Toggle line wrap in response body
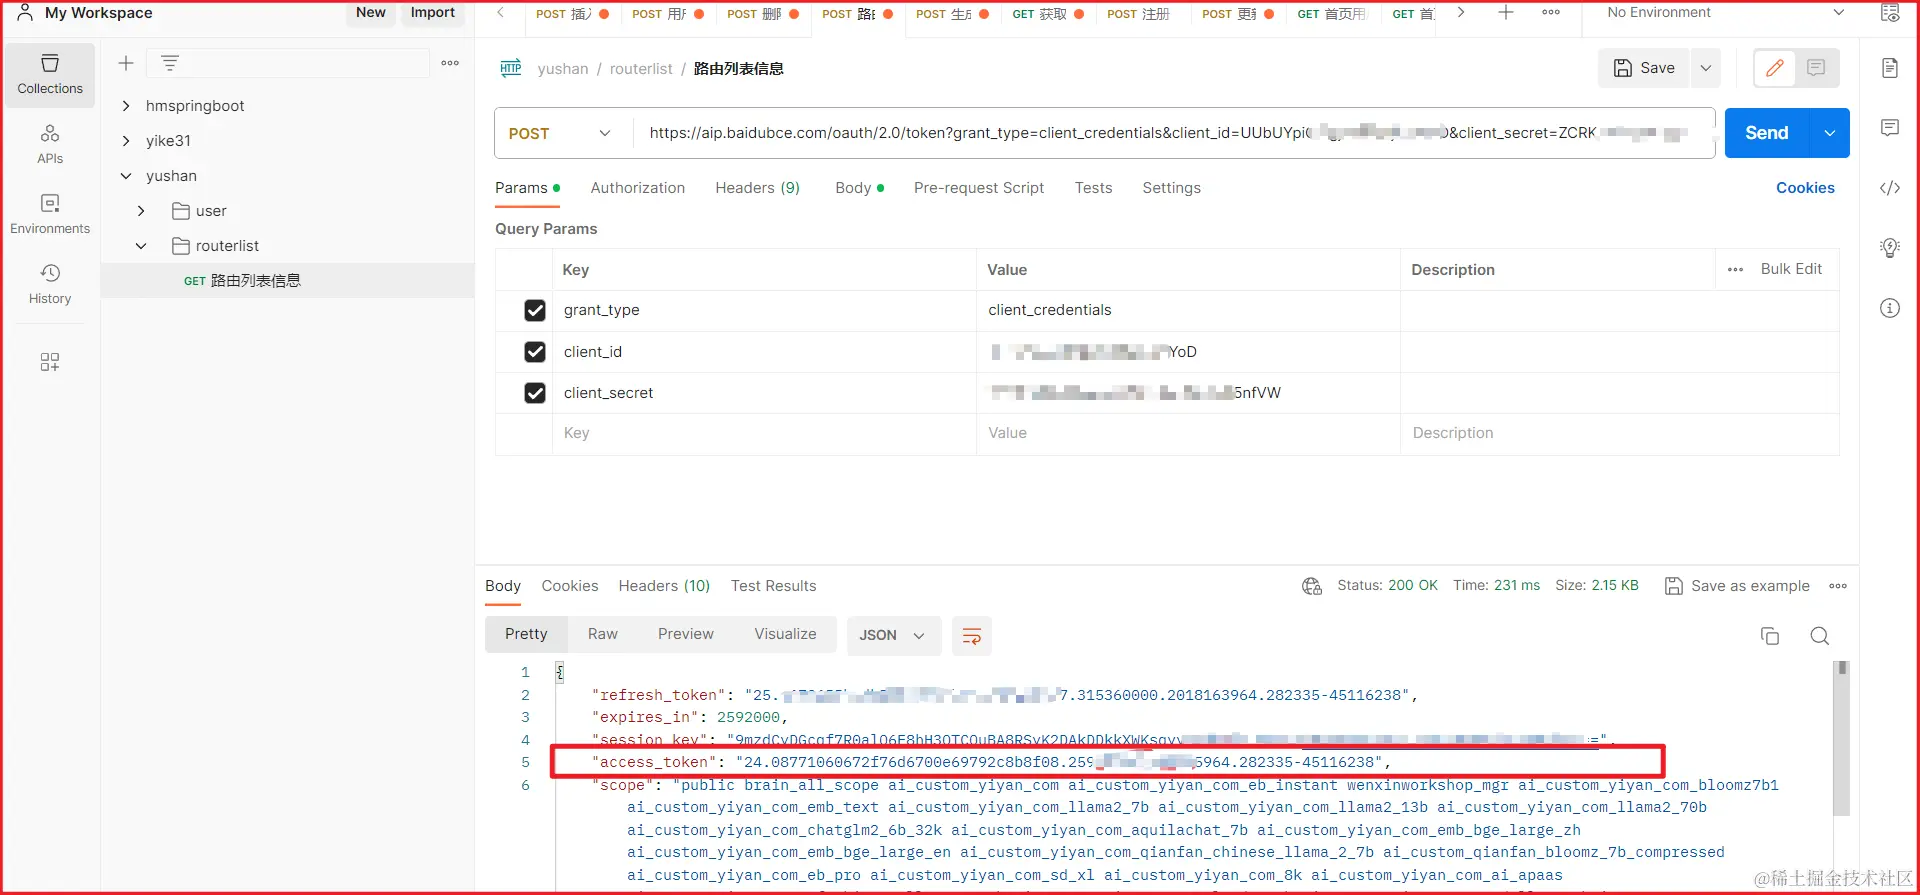The image size is (1920, 895). (x=971, y=636)
